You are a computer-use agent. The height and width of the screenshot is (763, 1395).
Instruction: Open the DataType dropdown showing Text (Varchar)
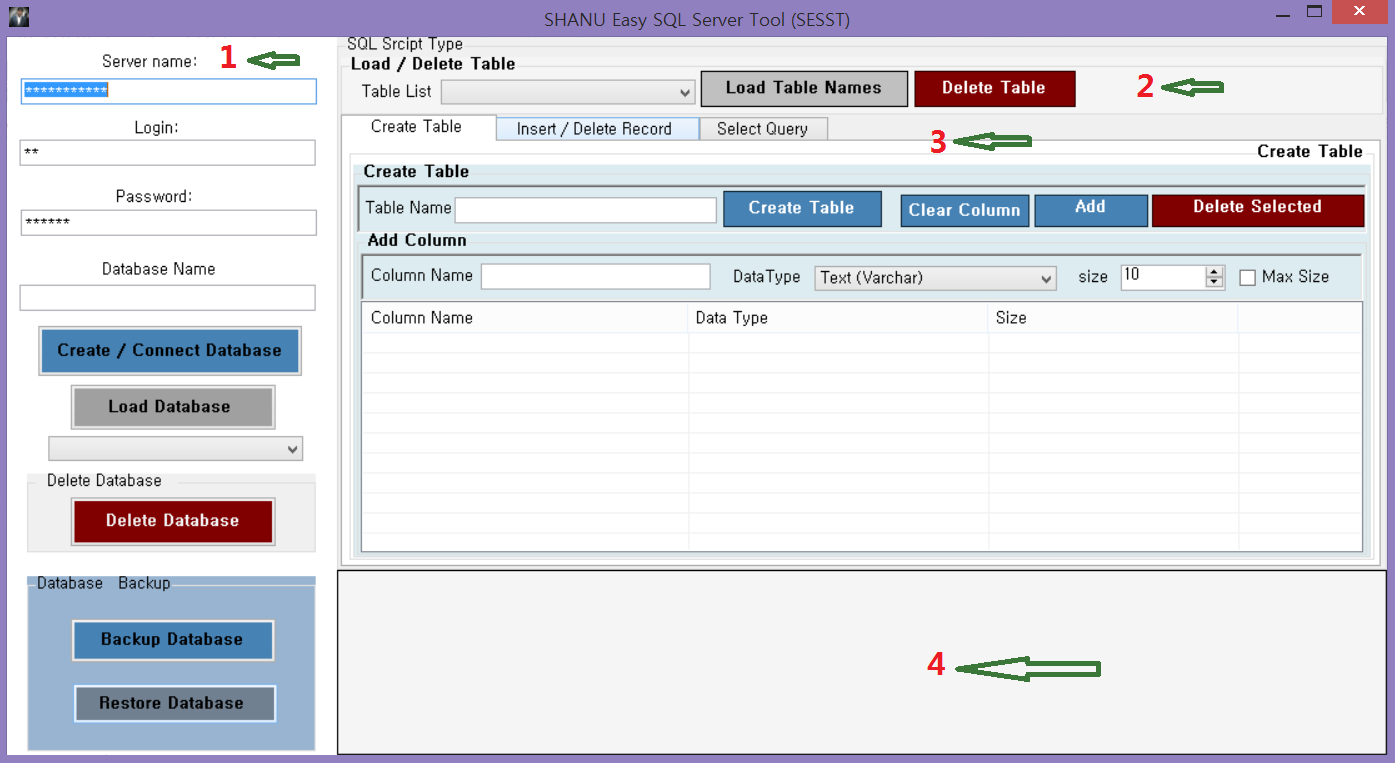pos(936,278)
